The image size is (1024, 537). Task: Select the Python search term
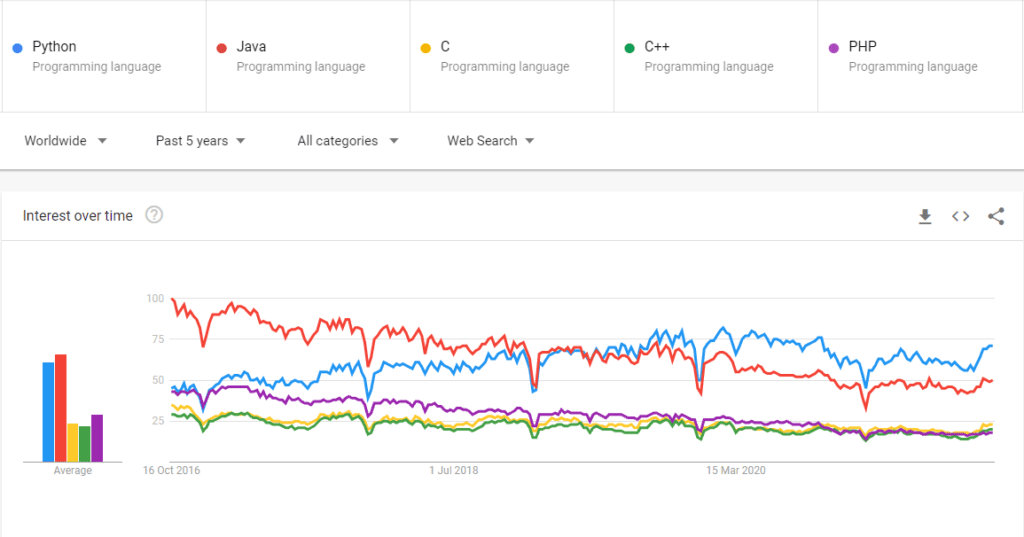click(x=54, y=46)
